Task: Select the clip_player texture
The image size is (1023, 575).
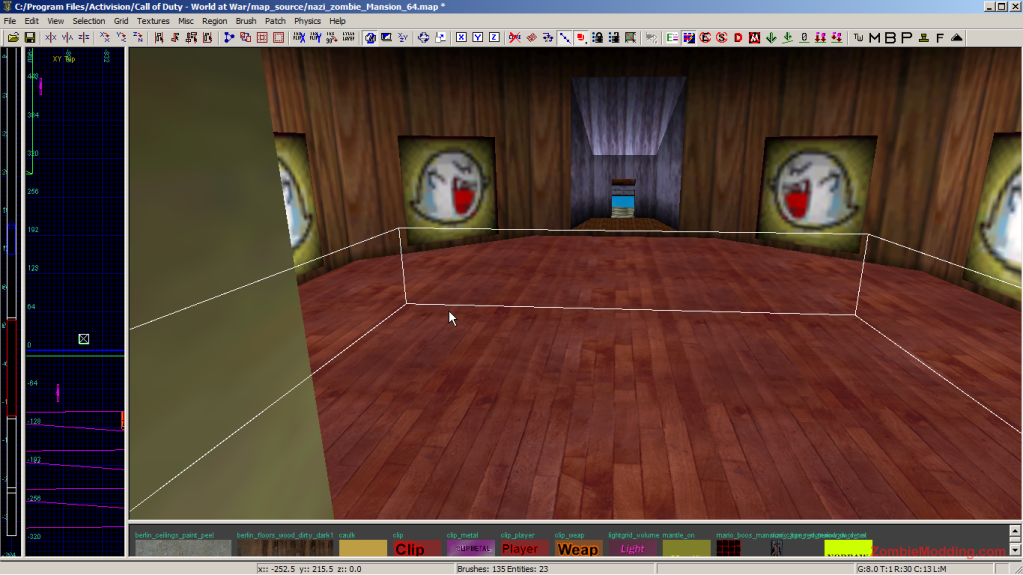Action: [525, 548]
